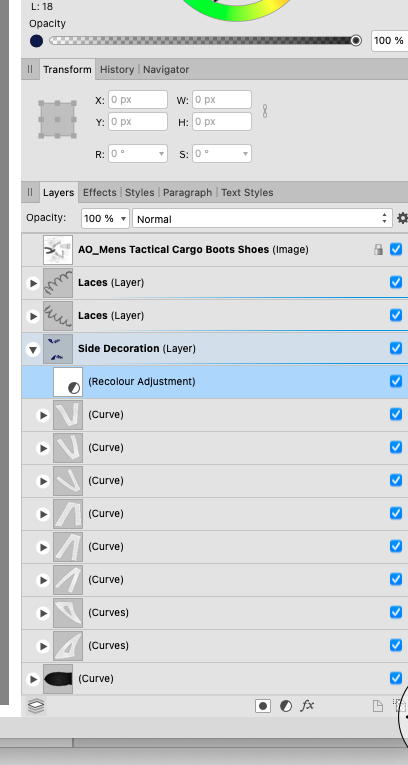This screenshot has width=408, height=765.
Task: Expand the first Laces layer
Action: coord(33,283)
